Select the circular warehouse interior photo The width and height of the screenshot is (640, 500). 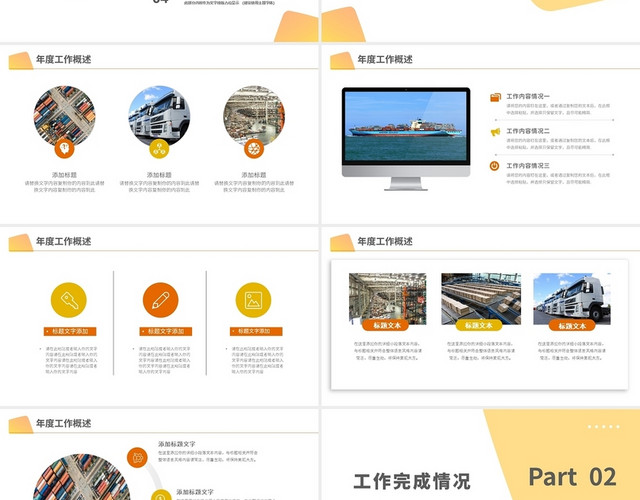pos(254,116)
